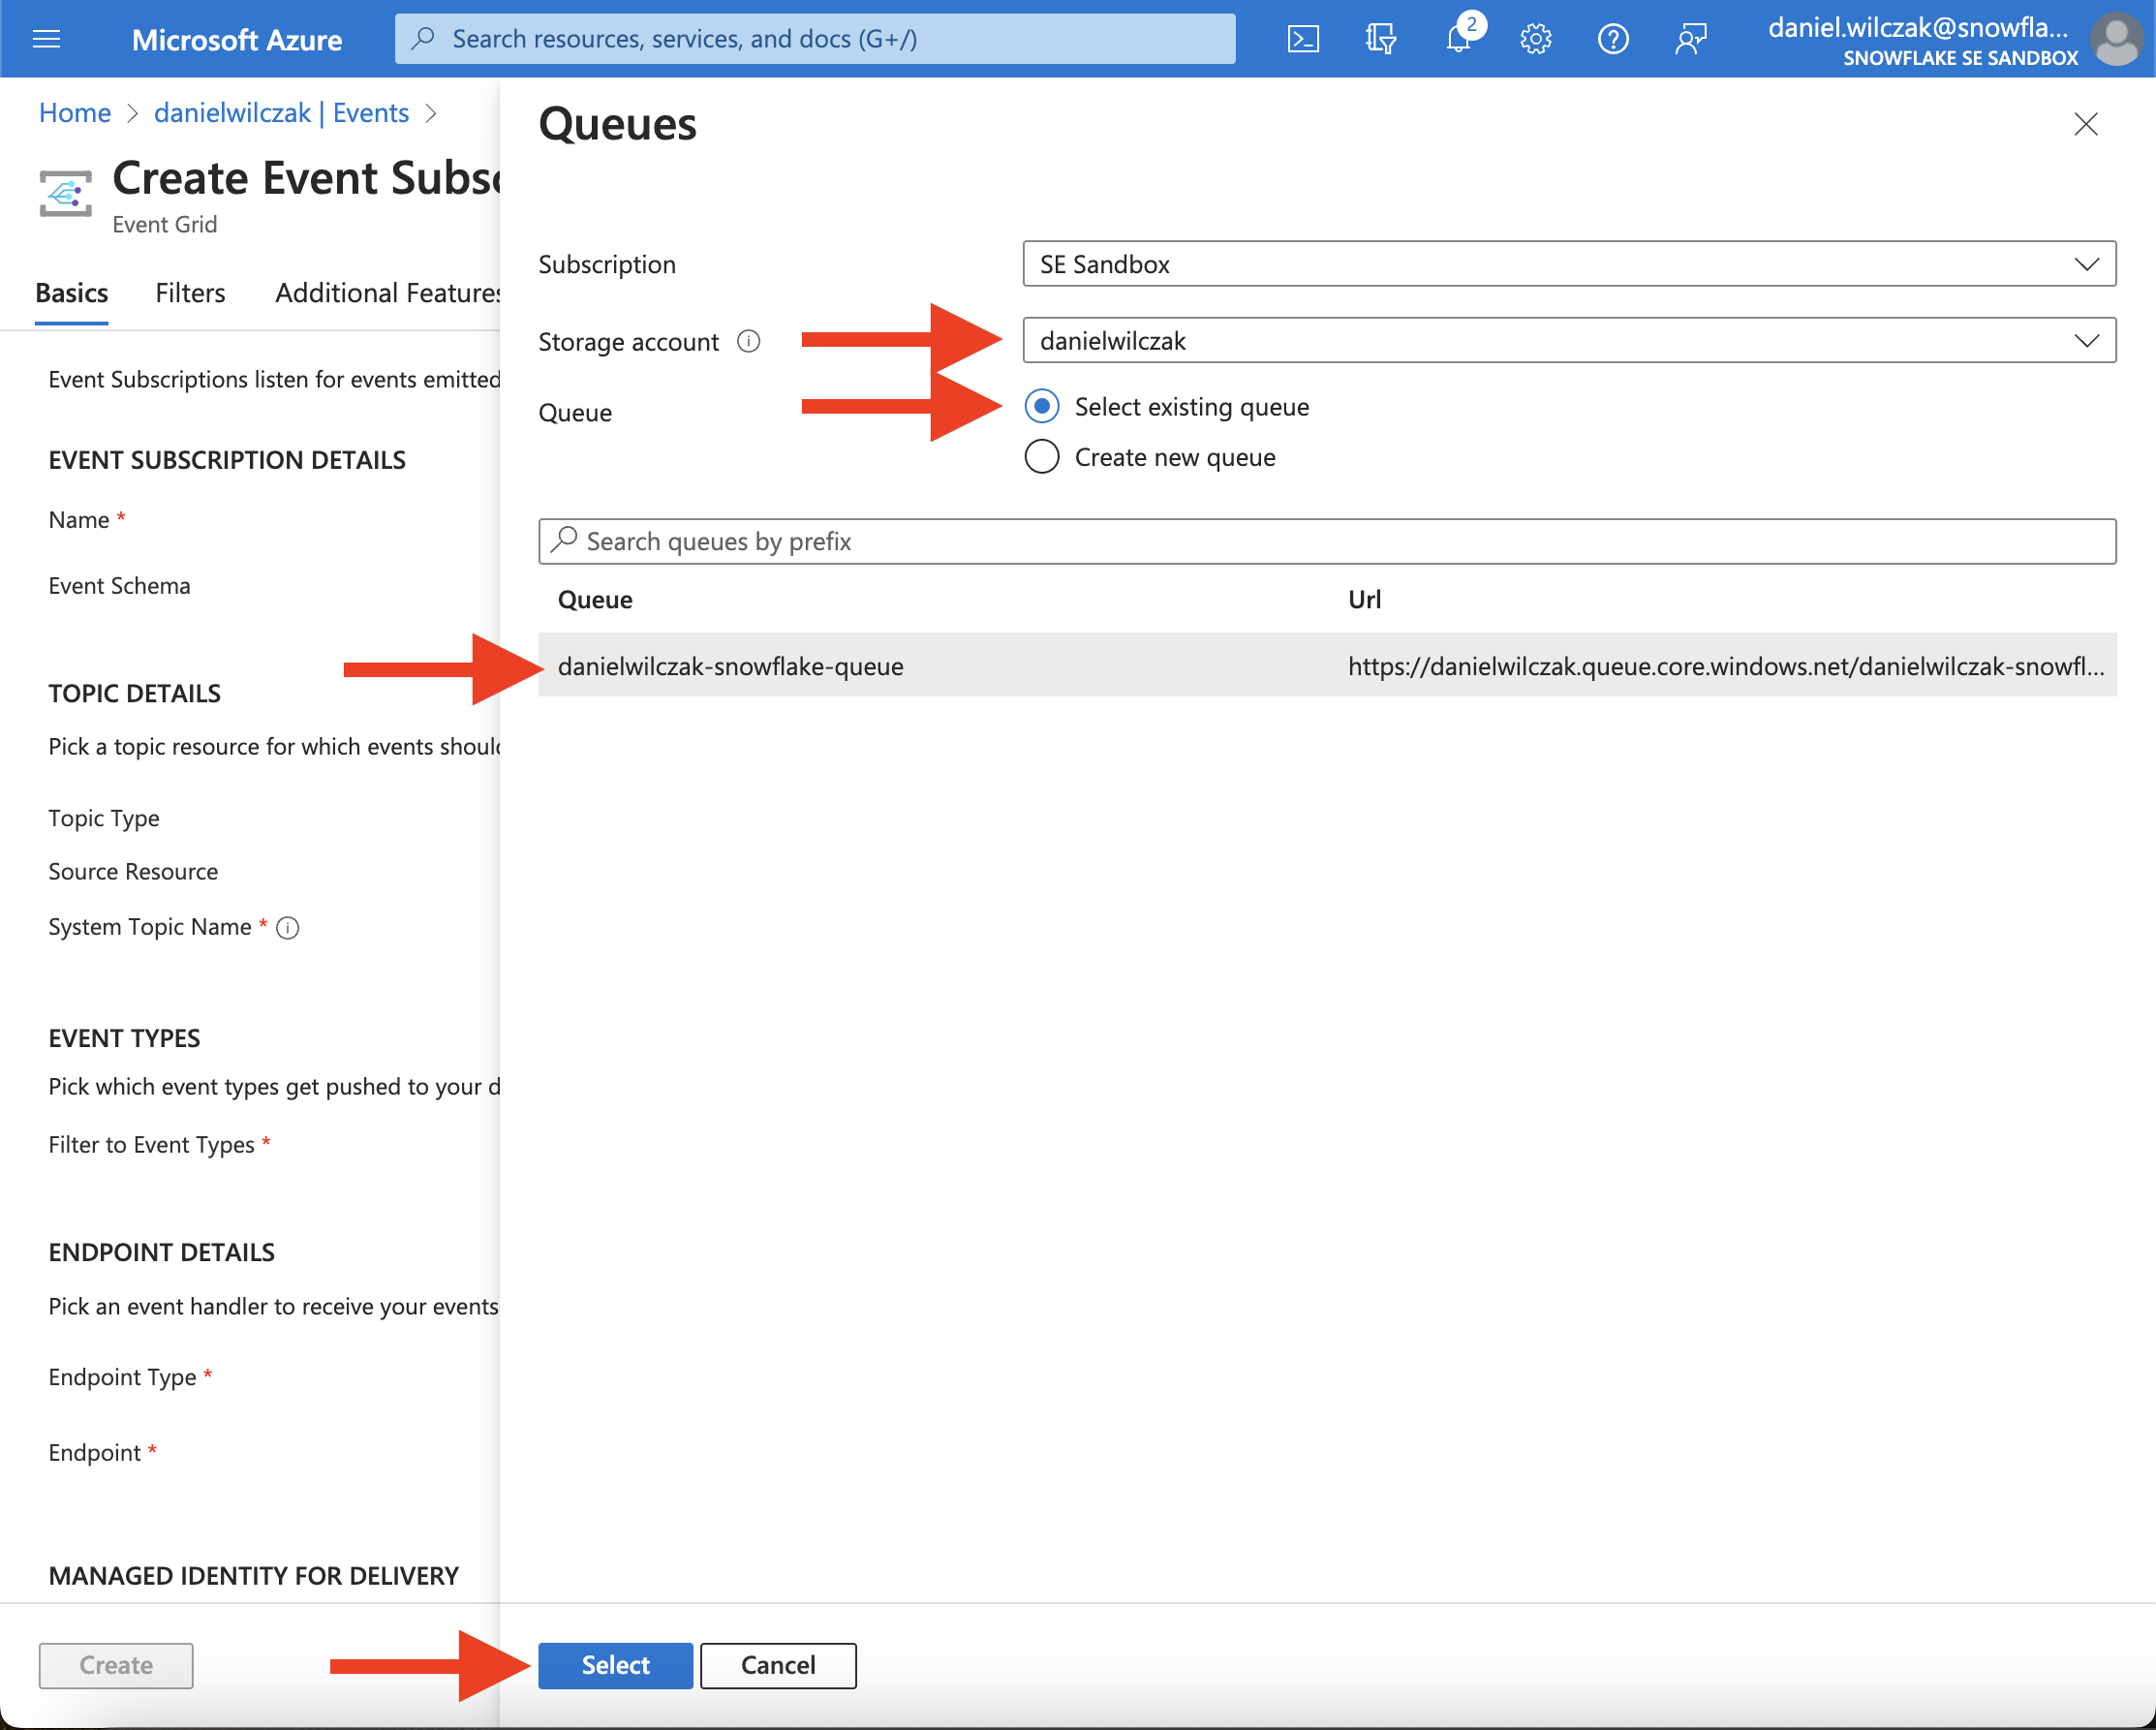Click the queue URL cell text
The width and height of the screenshot is (2156, 1730).
[1726, 666]
